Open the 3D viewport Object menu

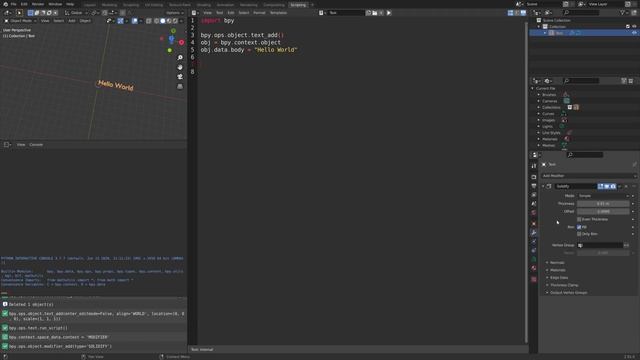pyautogui.click(x=85, y=20)
